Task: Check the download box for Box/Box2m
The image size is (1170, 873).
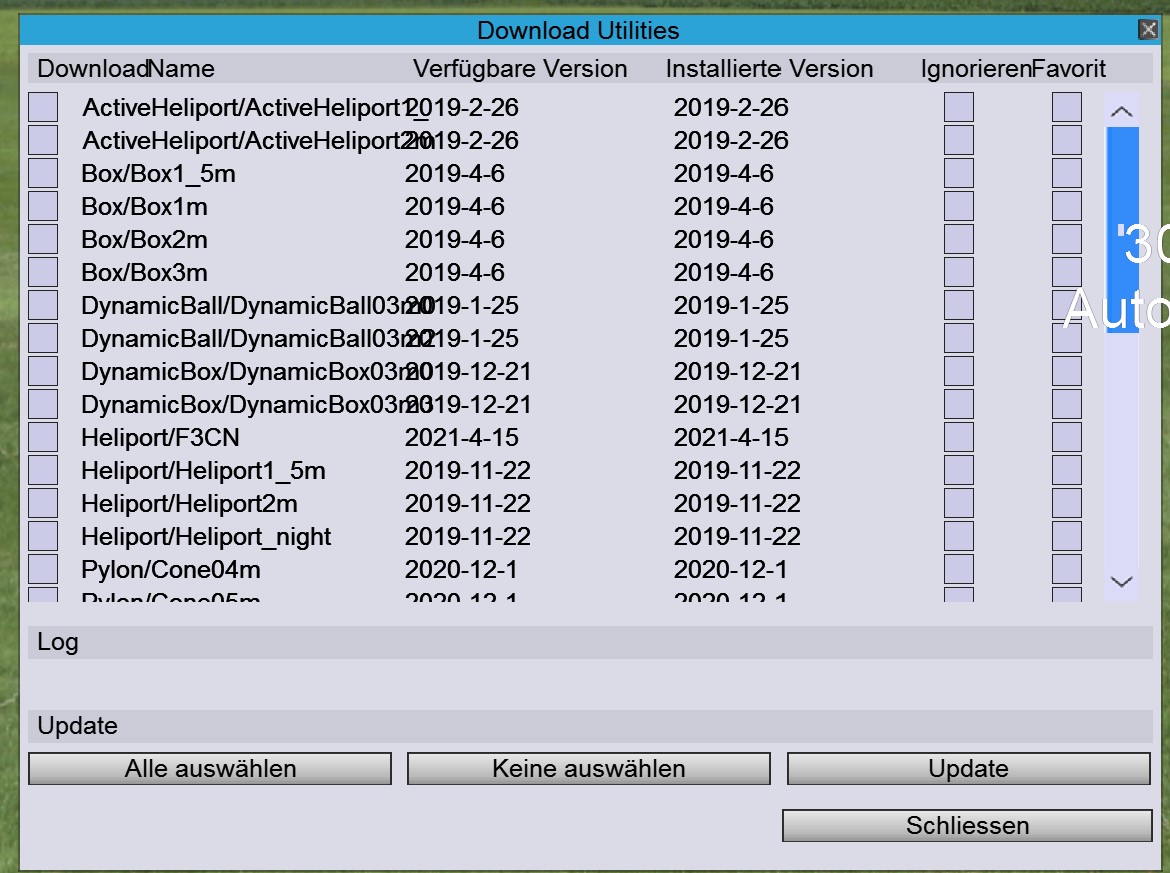Action: [x=43, y=239]
